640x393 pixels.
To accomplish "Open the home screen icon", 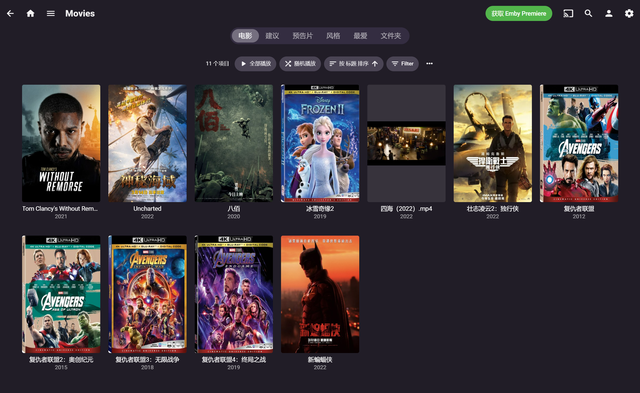I will tap(31, 13).
